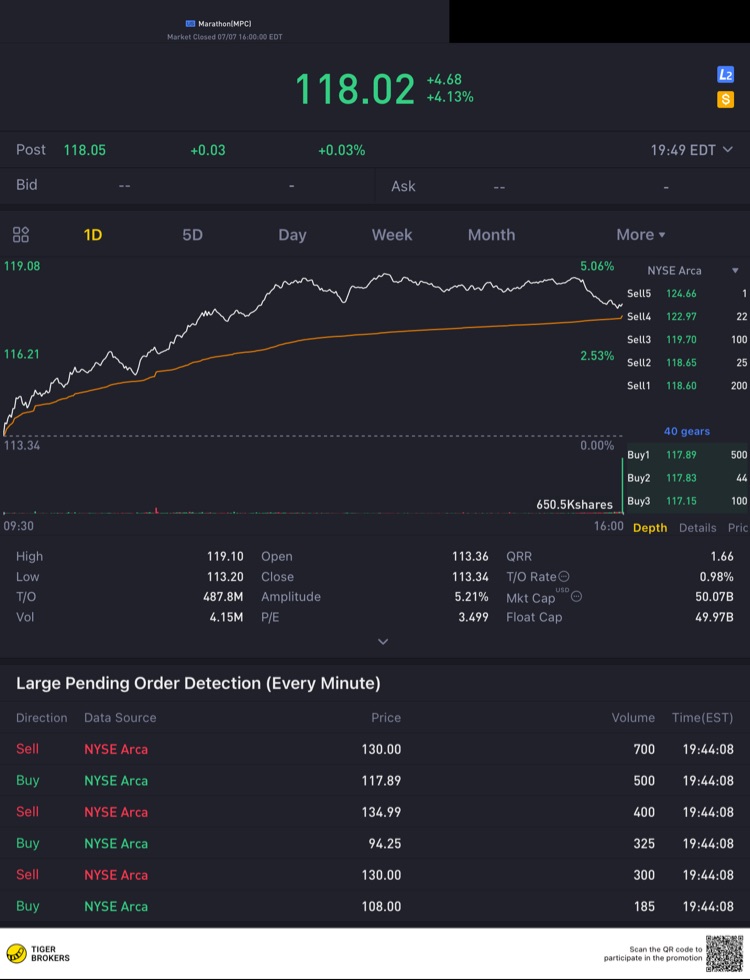The height and width of the screenshot is (980, 750).
Task: Select the Depth tab
Action: pos(650,528)
